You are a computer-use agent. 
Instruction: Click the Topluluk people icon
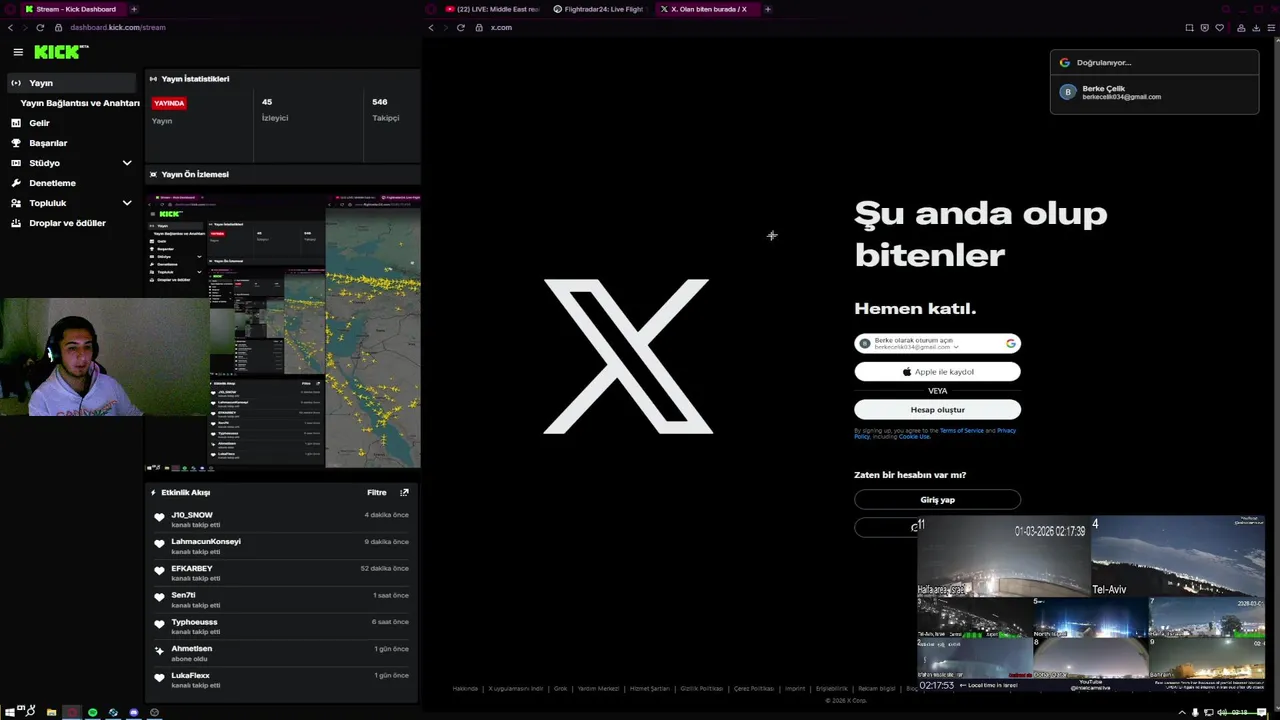point(16,203)
